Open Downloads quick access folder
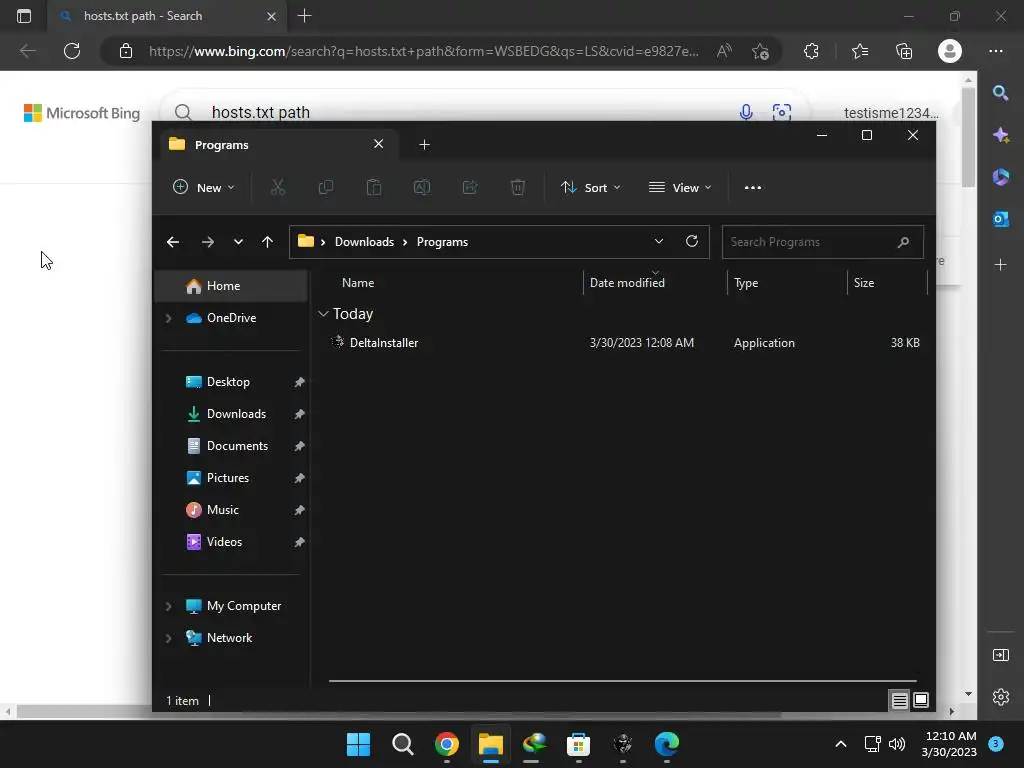The width and height of the screenshot is (1024, 768). pos(231,414)
